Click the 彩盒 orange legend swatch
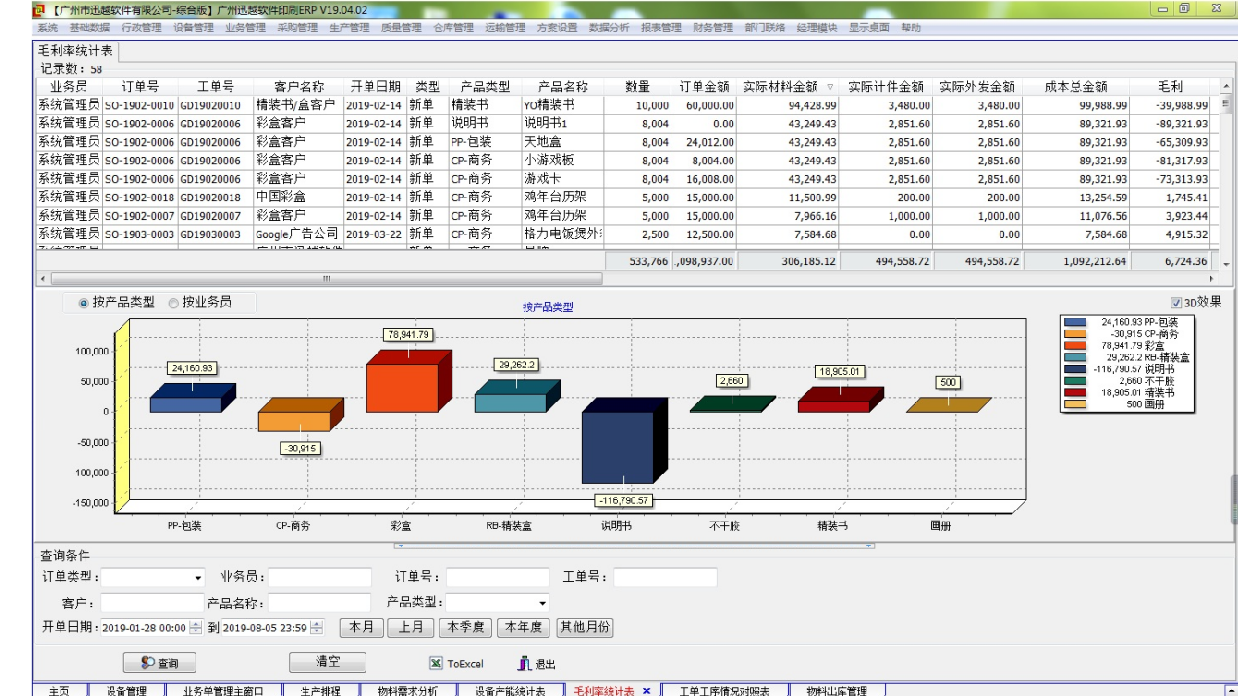Viewport: 1239px width, 697px height. 1075,345
